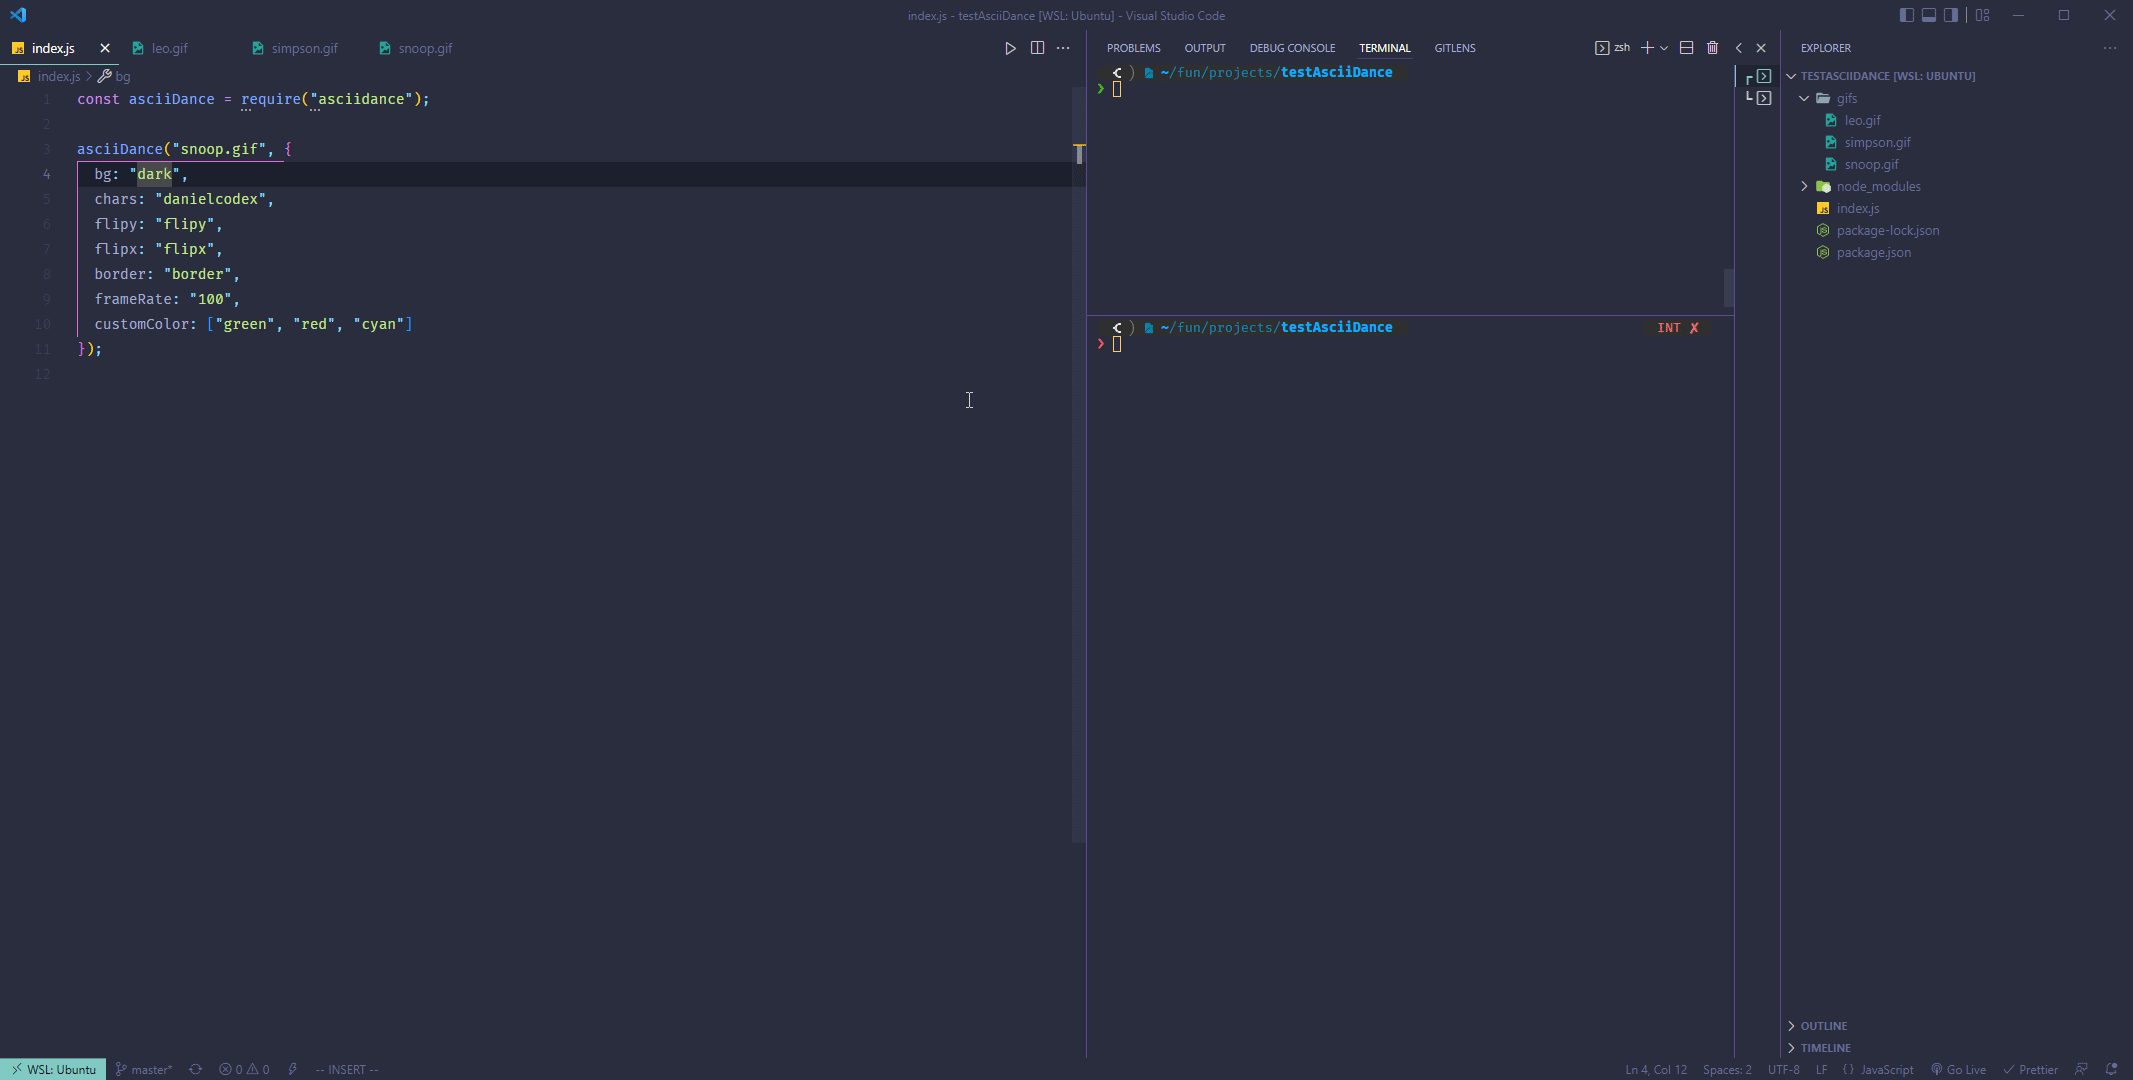
Task: Kill the terminal with the trash icon
Action: tap(1712, 48)
